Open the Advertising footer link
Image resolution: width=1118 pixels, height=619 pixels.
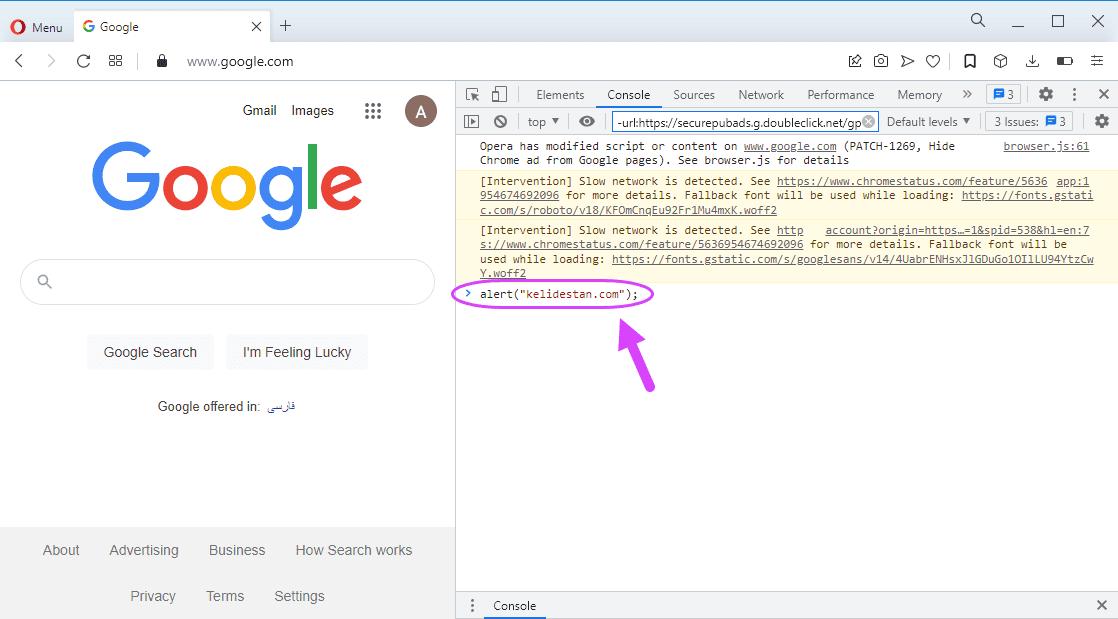coord(144,551)
